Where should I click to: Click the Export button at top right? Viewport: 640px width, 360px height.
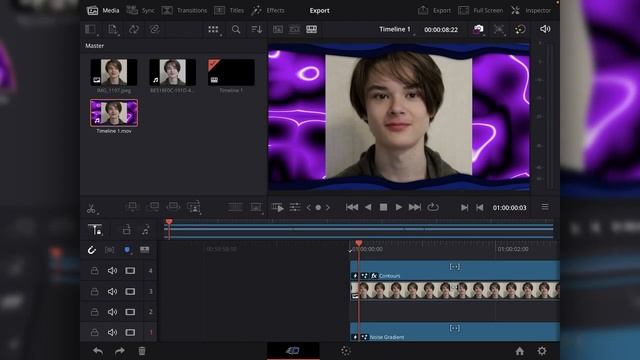(x=435, y=11)
